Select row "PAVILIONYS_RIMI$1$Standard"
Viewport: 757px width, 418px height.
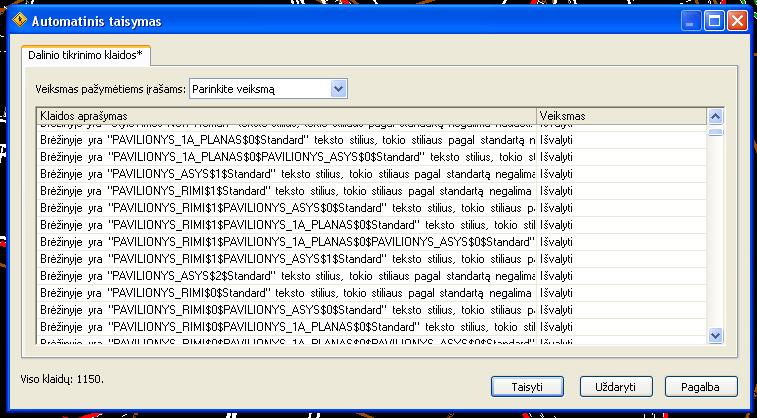[x=371, y=191]
